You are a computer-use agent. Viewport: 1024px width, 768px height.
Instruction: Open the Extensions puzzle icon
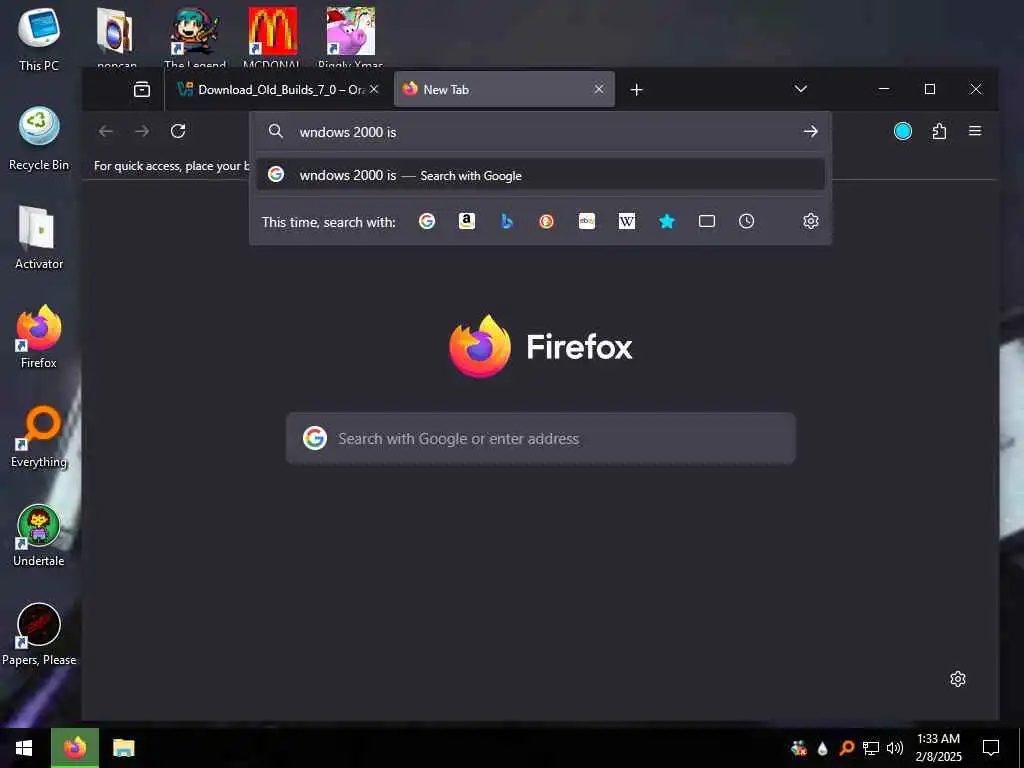click(939, 131)
